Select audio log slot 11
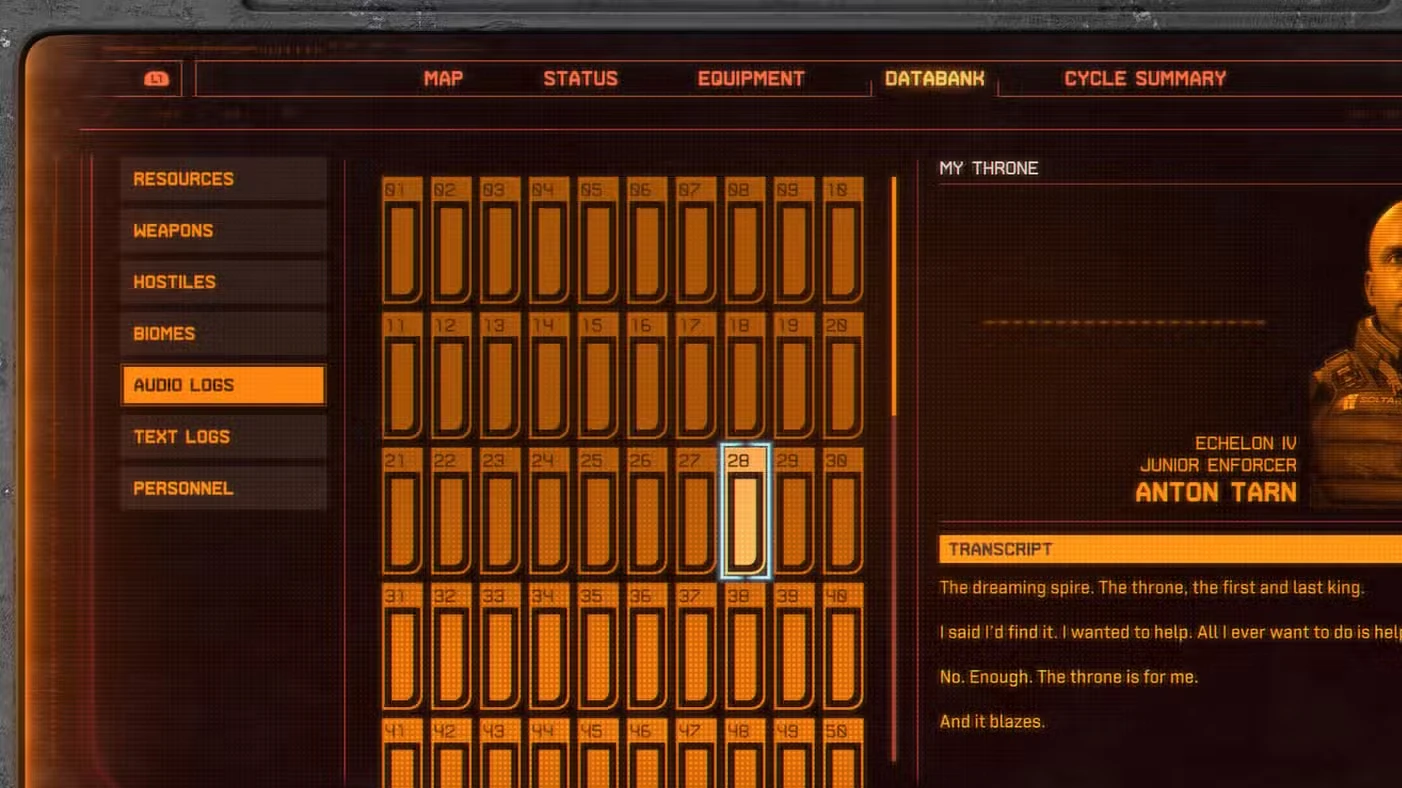The width and height of the screenshot is (1402, 788). 401,376
